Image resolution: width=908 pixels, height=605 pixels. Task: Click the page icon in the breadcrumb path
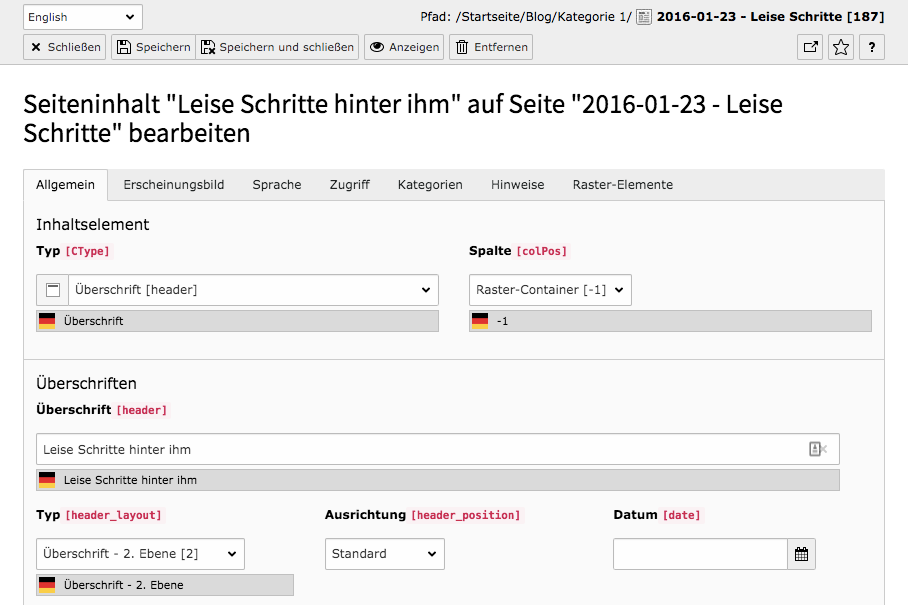click(x=641, y=16)
